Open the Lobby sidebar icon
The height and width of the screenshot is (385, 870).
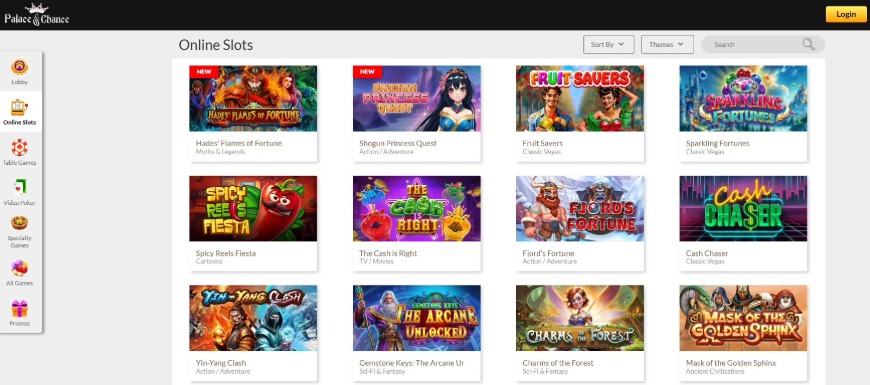19,67
